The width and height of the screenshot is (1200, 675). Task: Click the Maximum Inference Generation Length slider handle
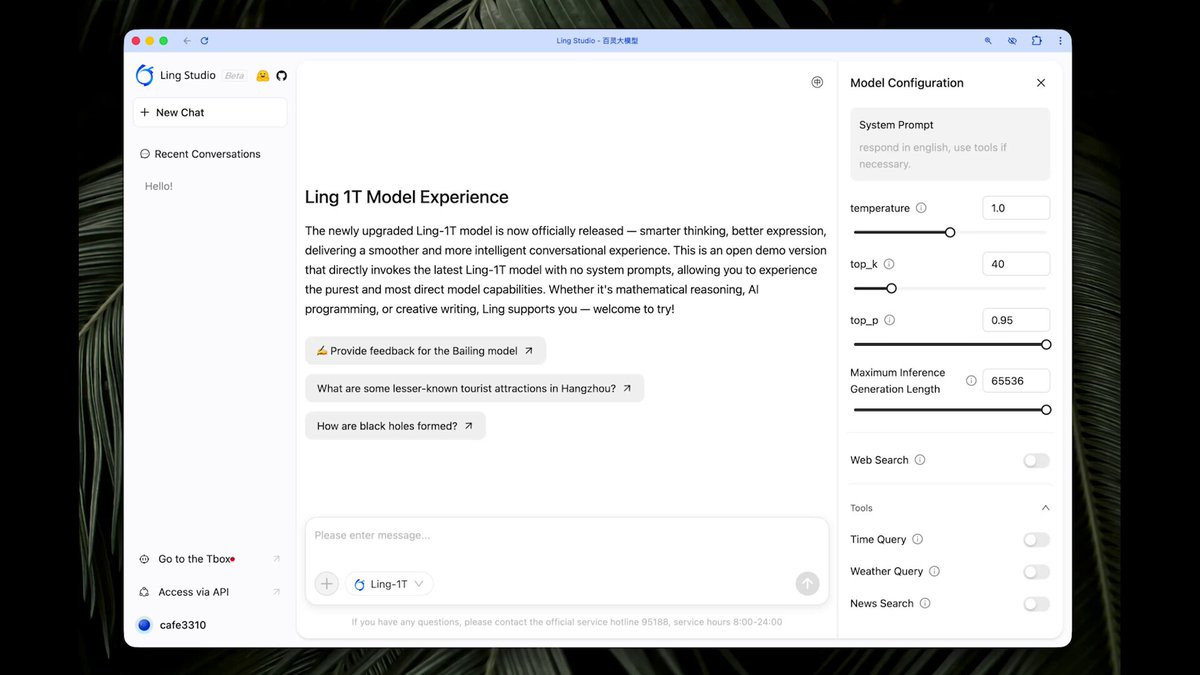(x=1046, y=409)
